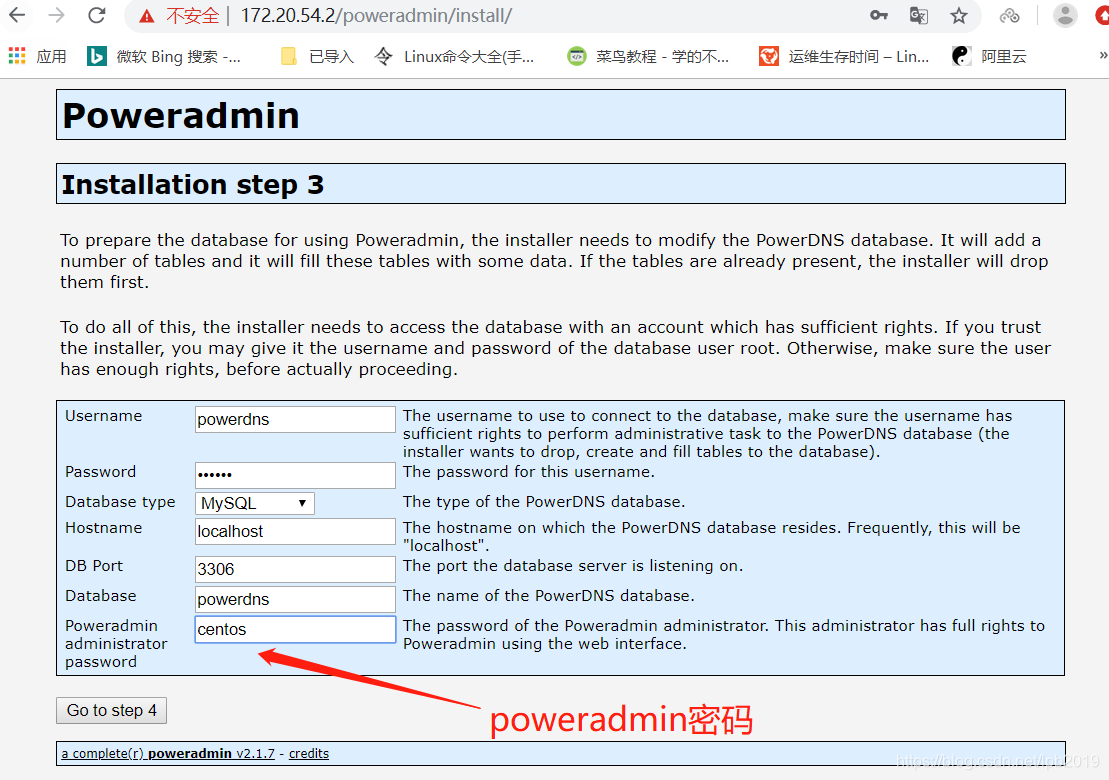Show more bookmarks via the chevron

click(1103, 56)
